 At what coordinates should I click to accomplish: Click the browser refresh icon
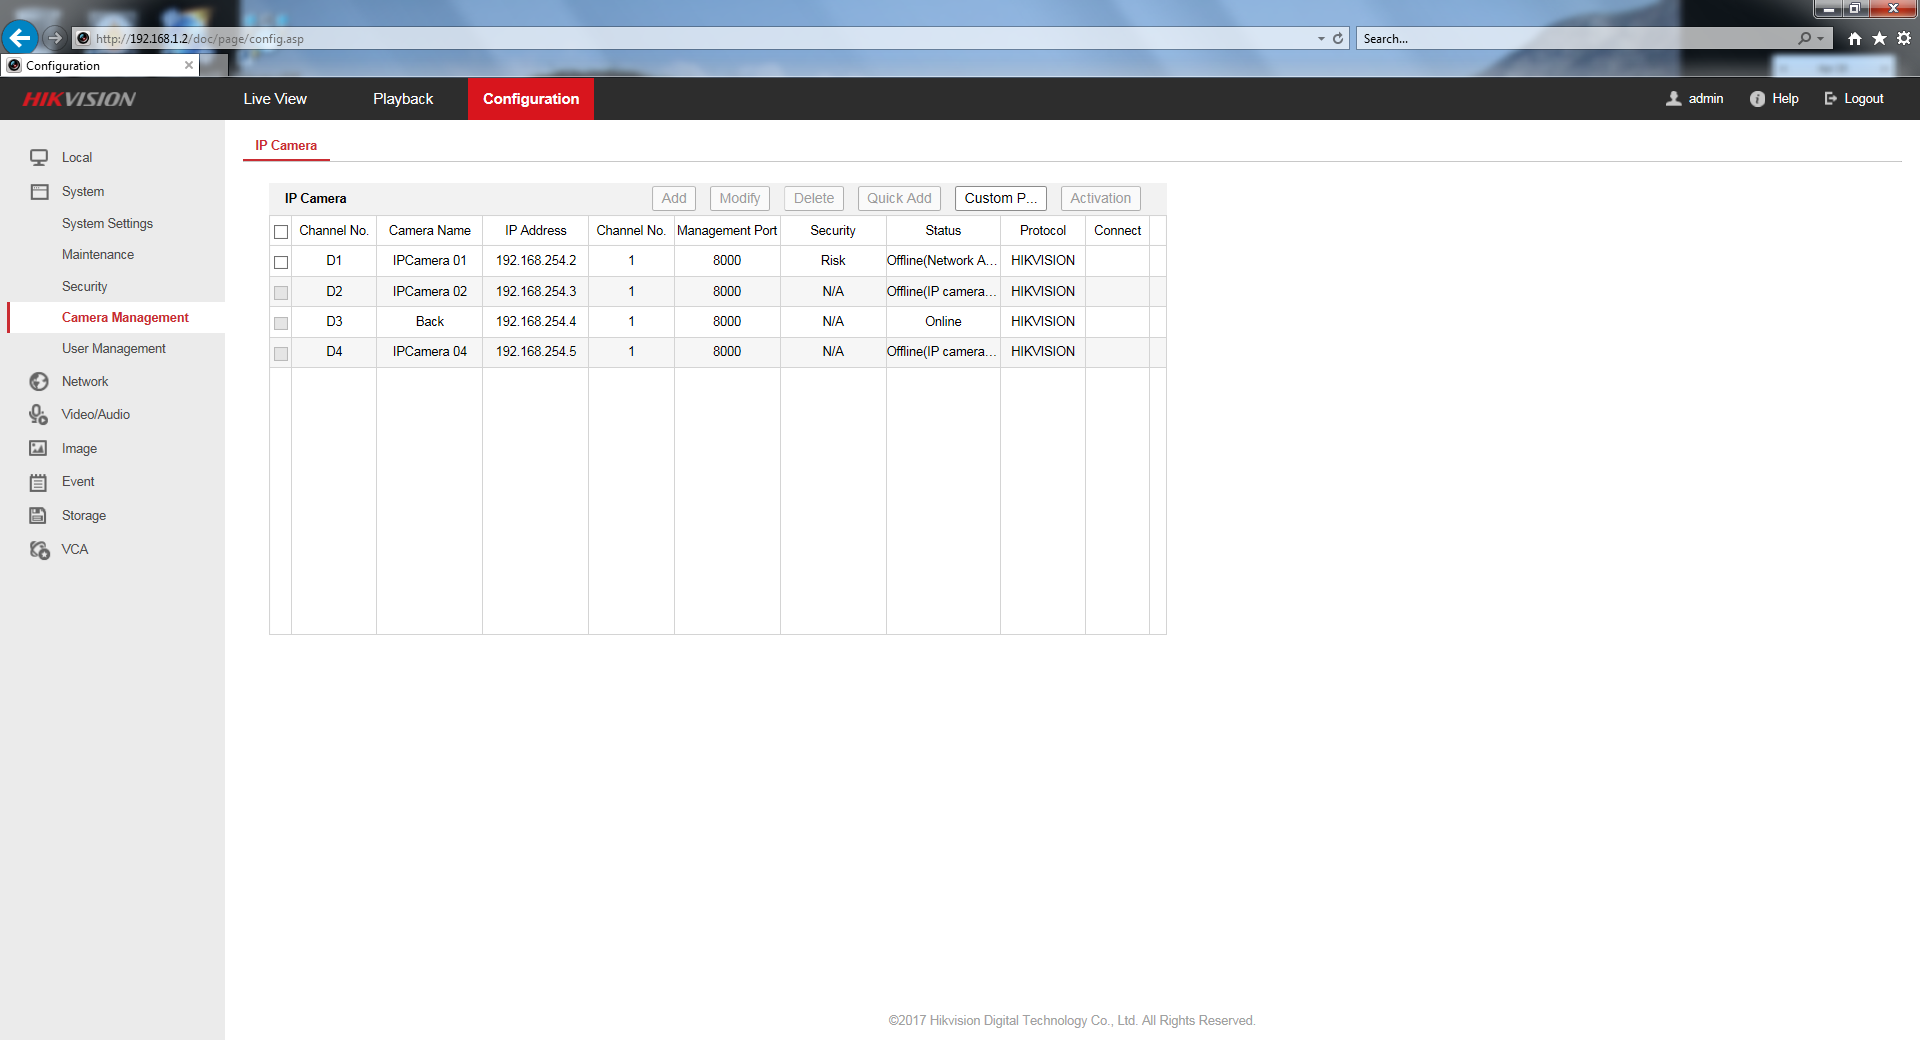pos(1338,39)
